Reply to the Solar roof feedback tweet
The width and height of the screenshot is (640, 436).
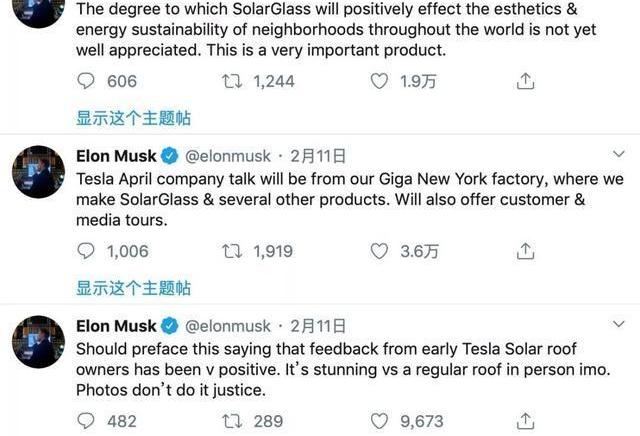click(x=87, y=421)
